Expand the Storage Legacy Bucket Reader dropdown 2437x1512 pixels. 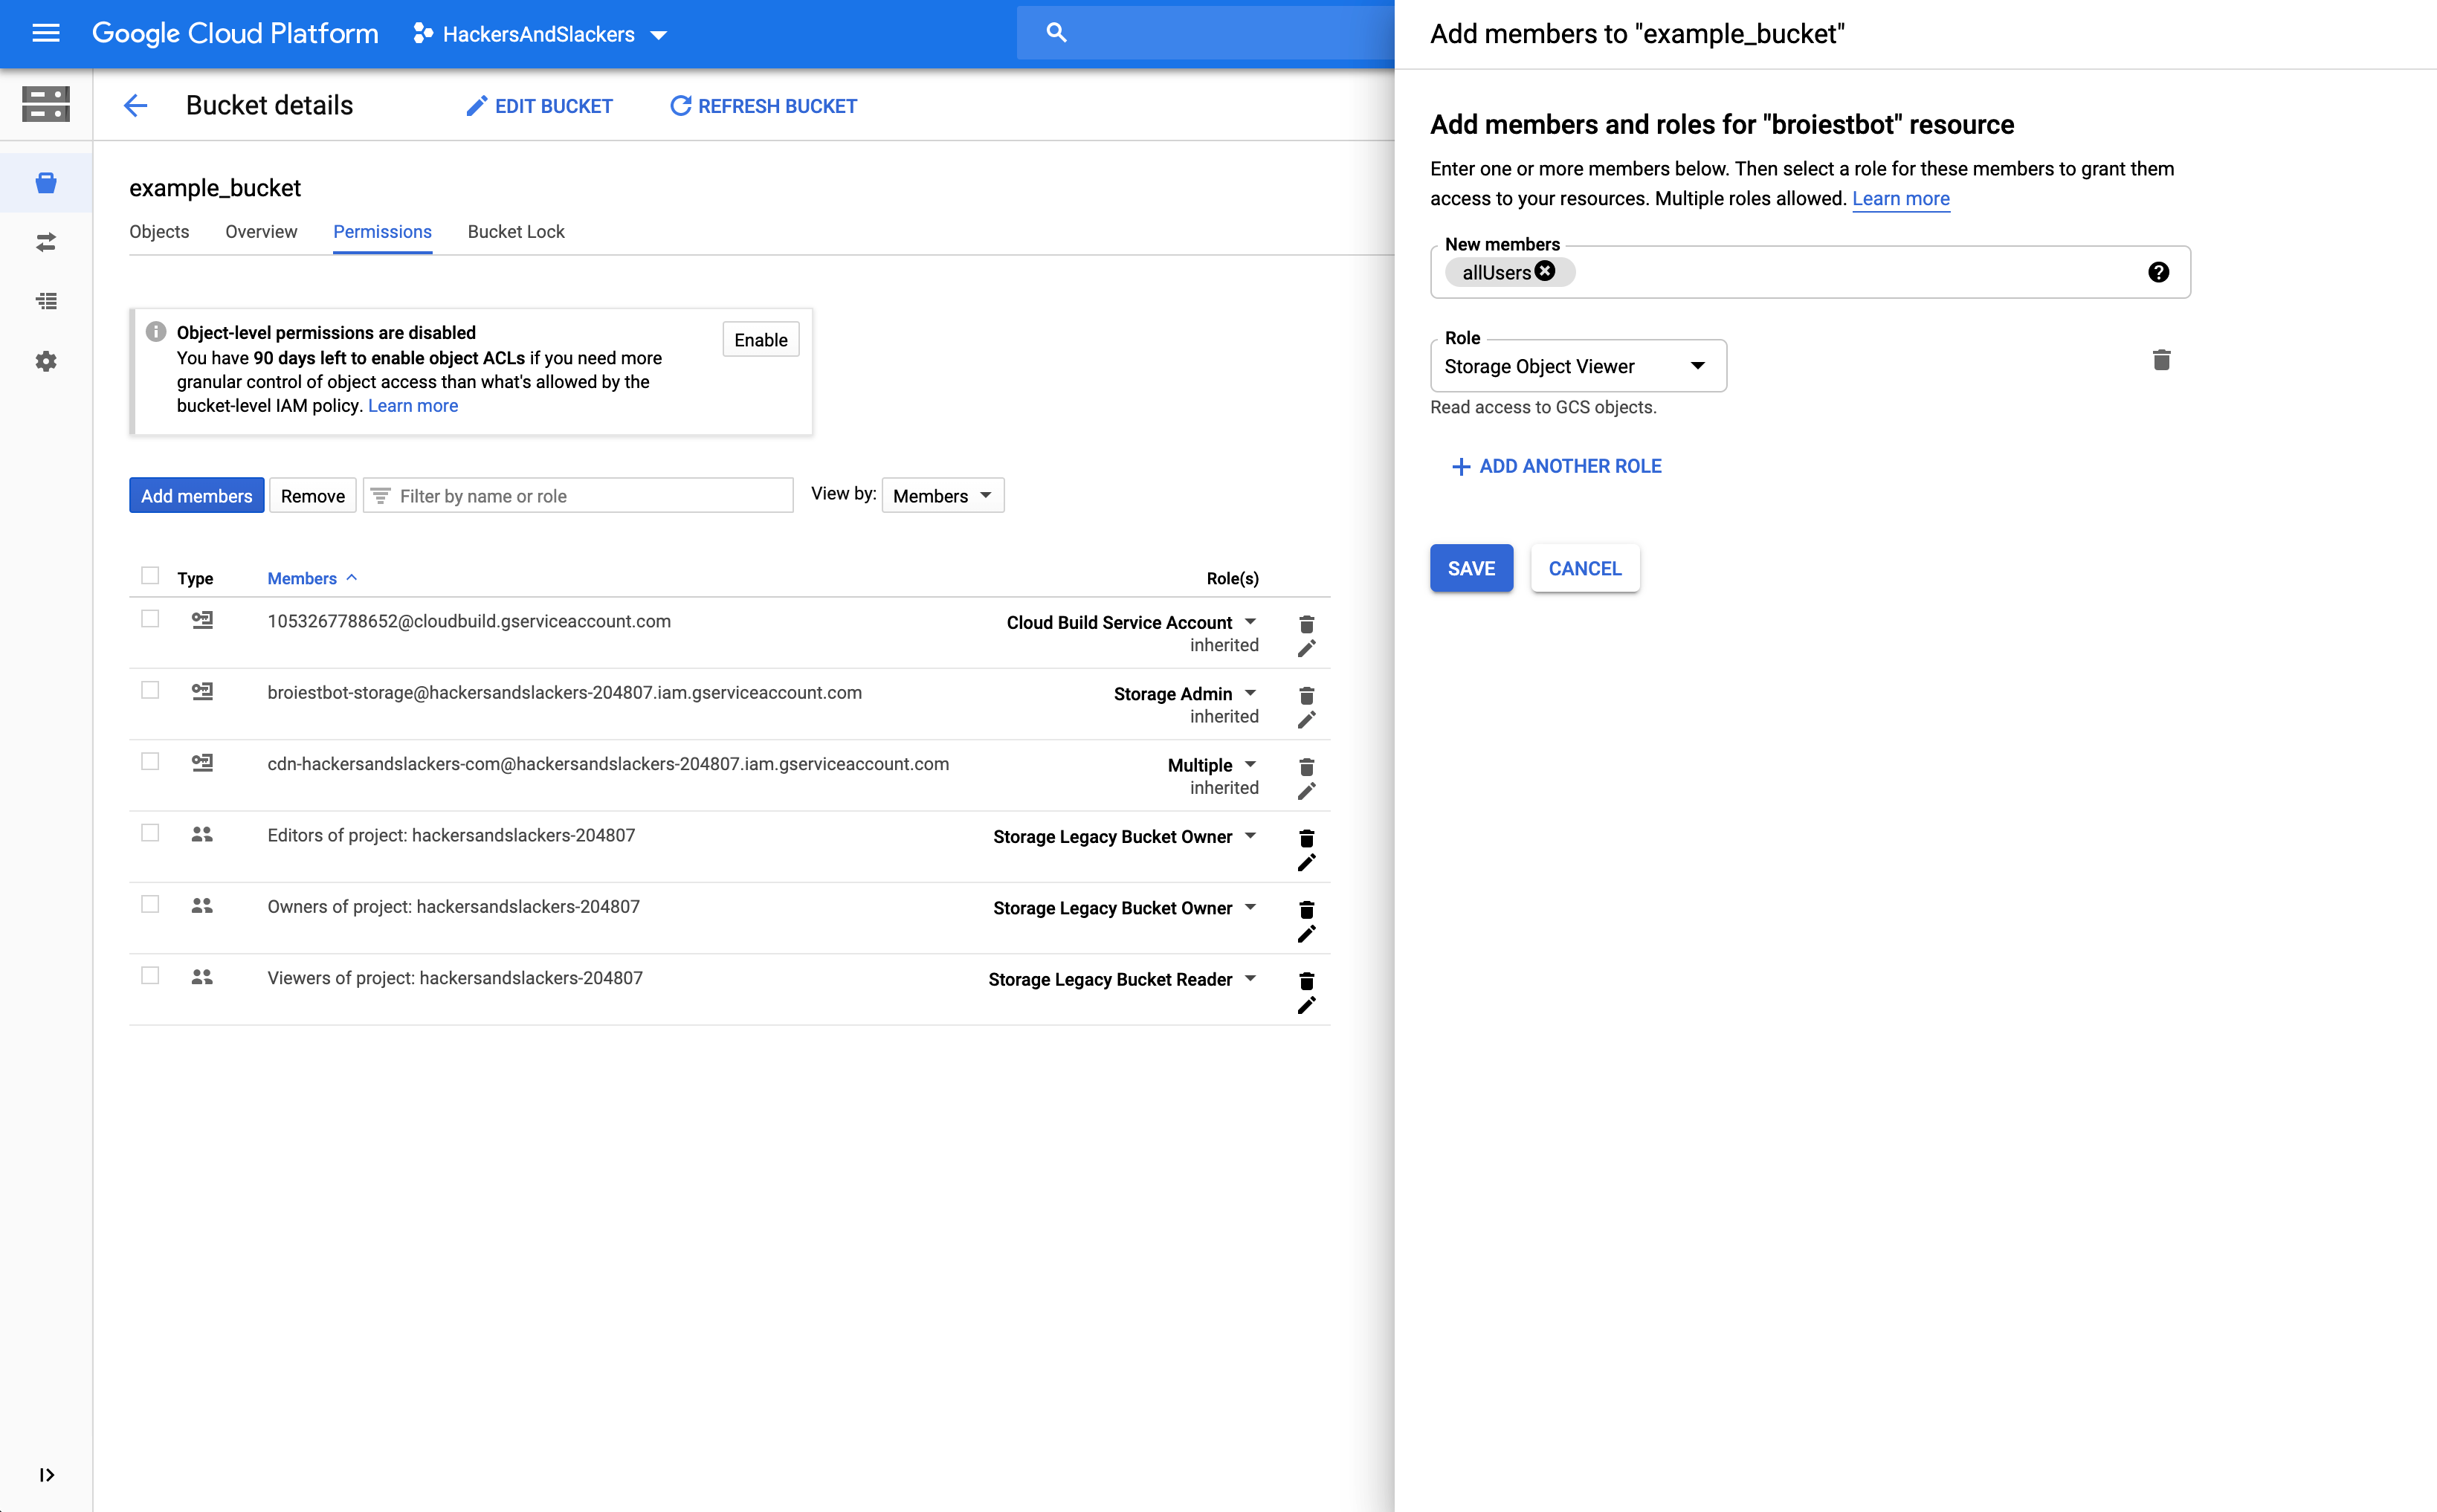[x=1250, y=979]
